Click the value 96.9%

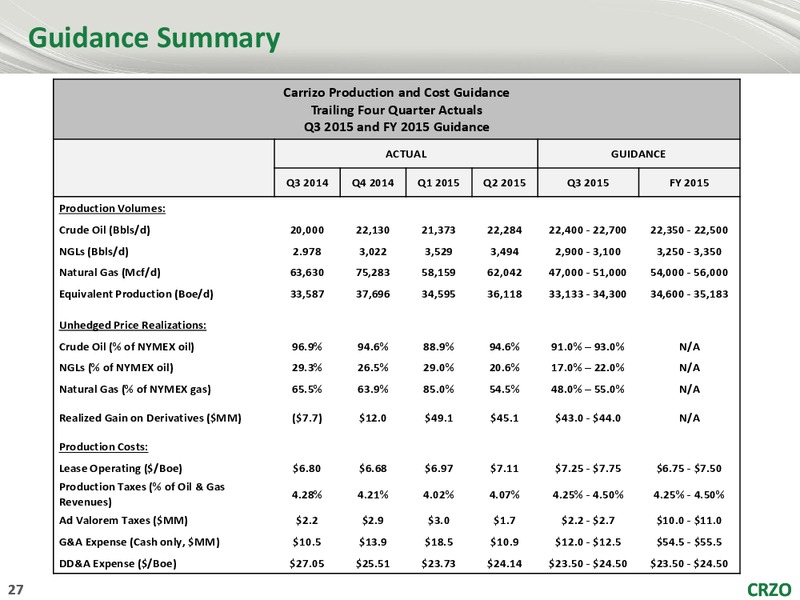click(x=307, y=347)
